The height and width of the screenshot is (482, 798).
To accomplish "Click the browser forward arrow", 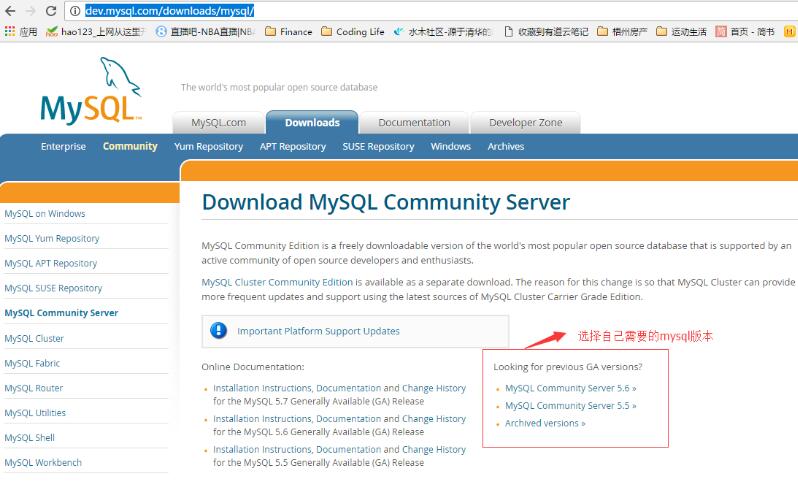I will [31, 11].
